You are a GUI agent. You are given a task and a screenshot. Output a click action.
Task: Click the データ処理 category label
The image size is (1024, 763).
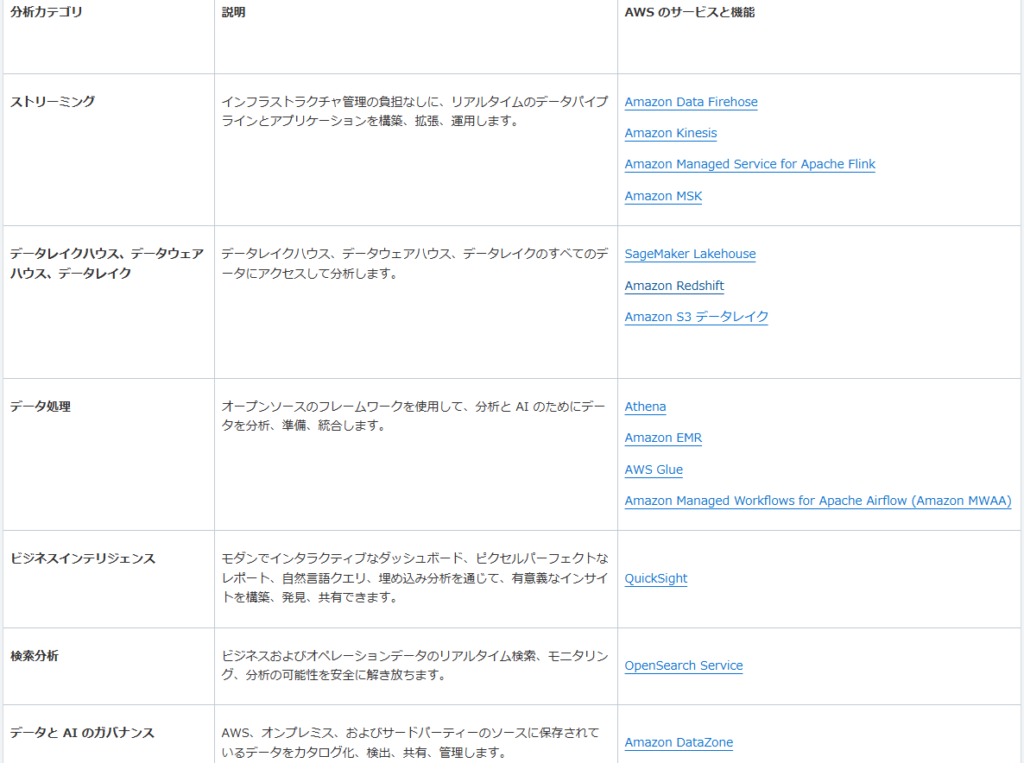pos(41,407)
